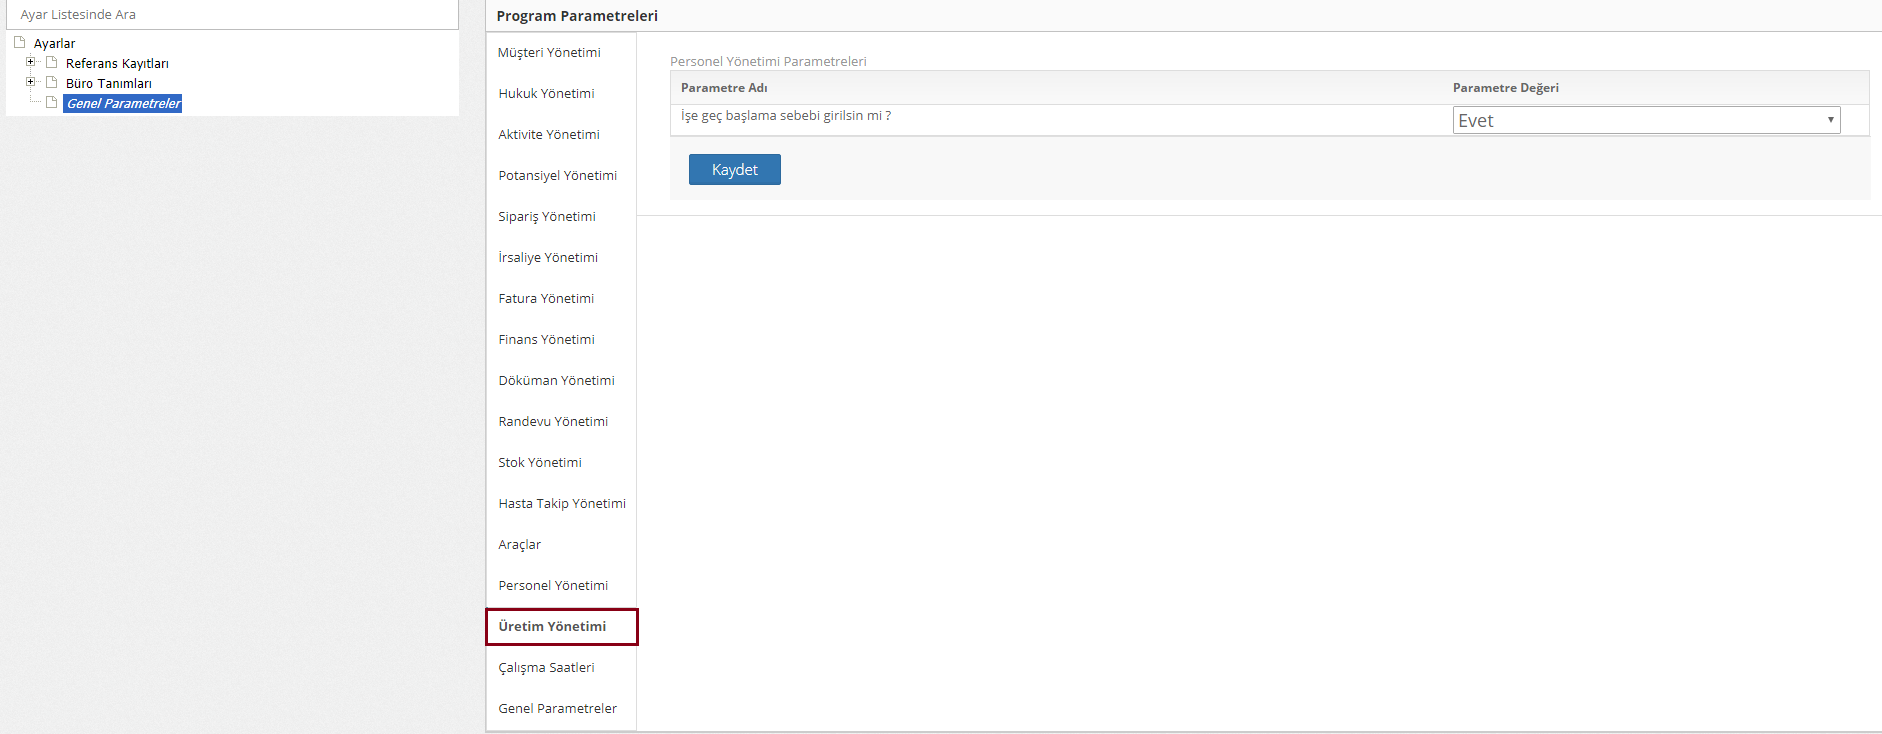Select Genel Parametreler in the settings tree

(x=123, y=103)
